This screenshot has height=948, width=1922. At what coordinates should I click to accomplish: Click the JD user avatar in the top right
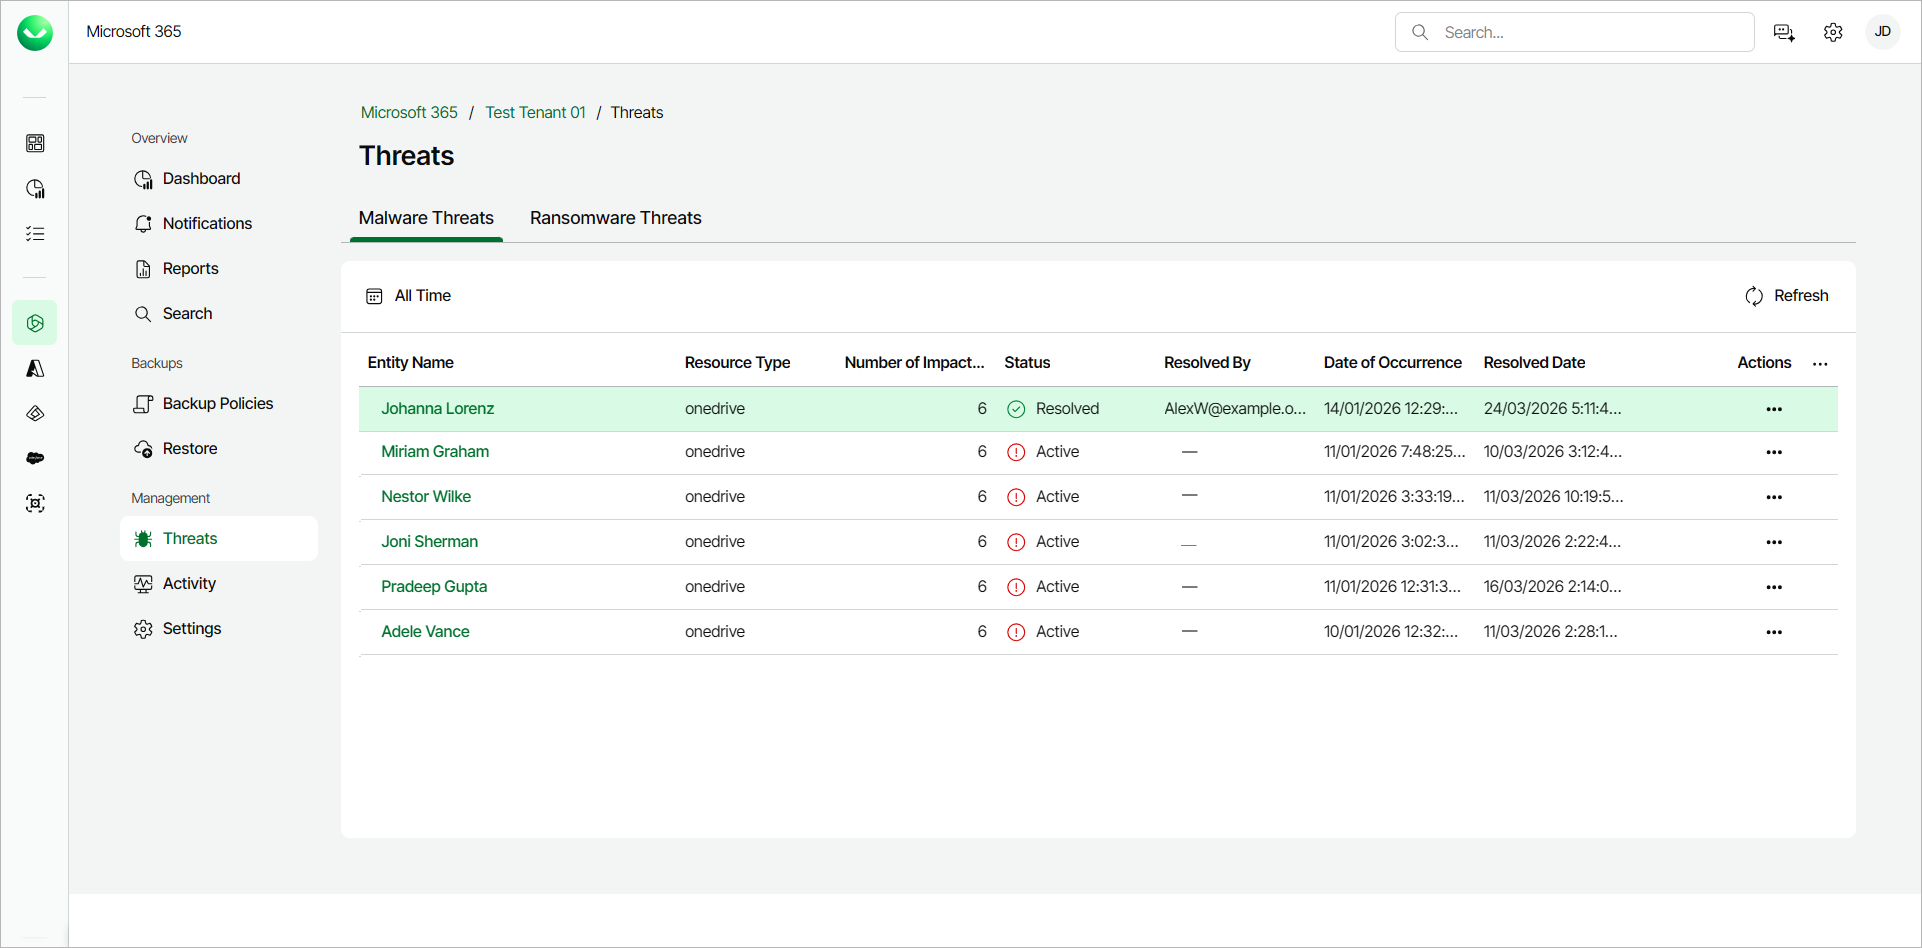tap(1883, 32)
